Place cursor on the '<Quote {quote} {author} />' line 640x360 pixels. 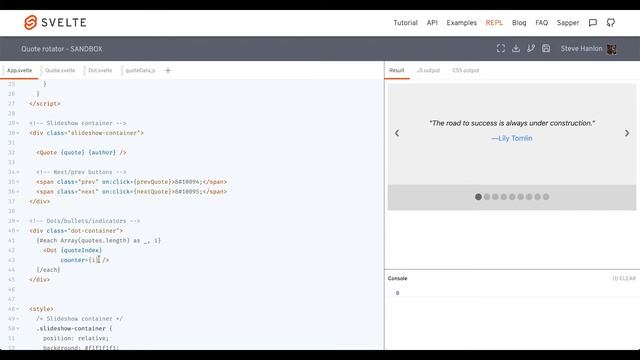point(82,153)
